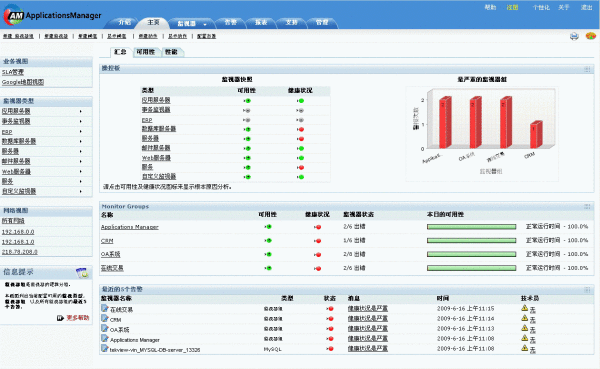Open the 报表 main tab
Viewport: 600px width, 369px height.
261,23
